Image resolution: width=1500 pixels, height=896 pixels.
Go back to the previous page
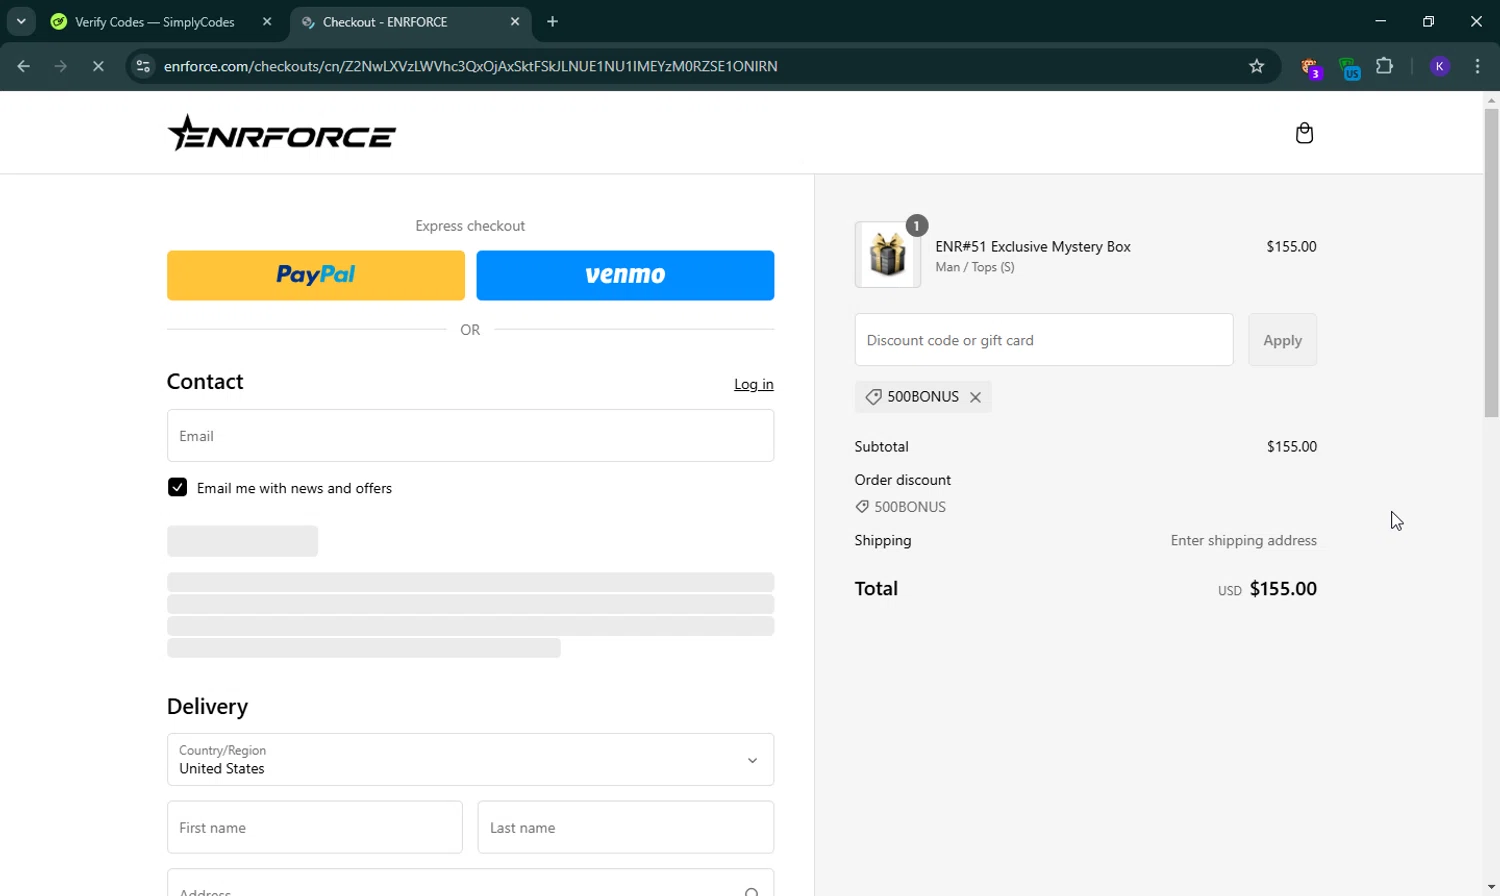point(23,66)
